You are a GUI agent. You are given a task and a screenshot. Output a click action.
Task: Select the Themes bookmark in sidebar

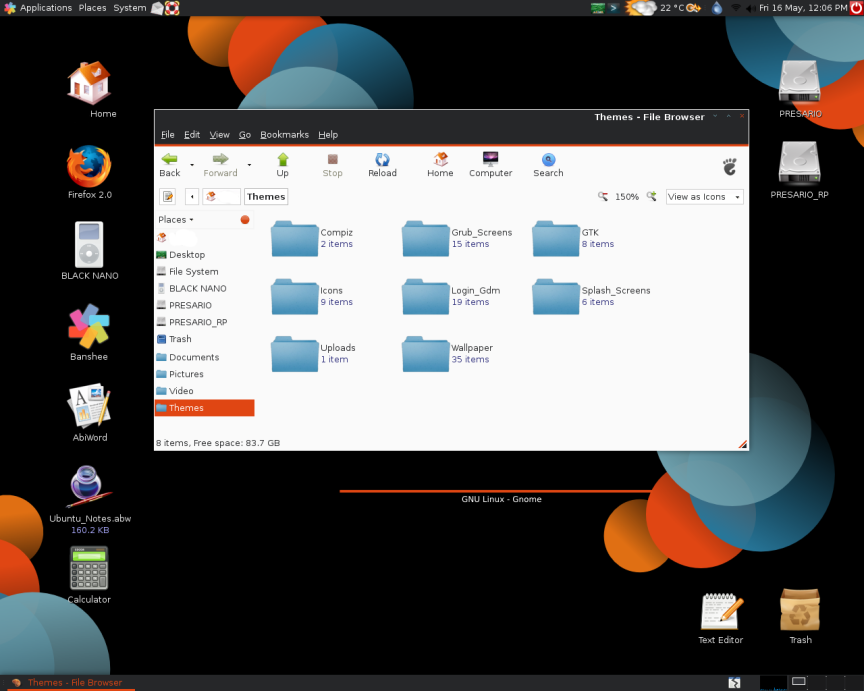[204, 408]
